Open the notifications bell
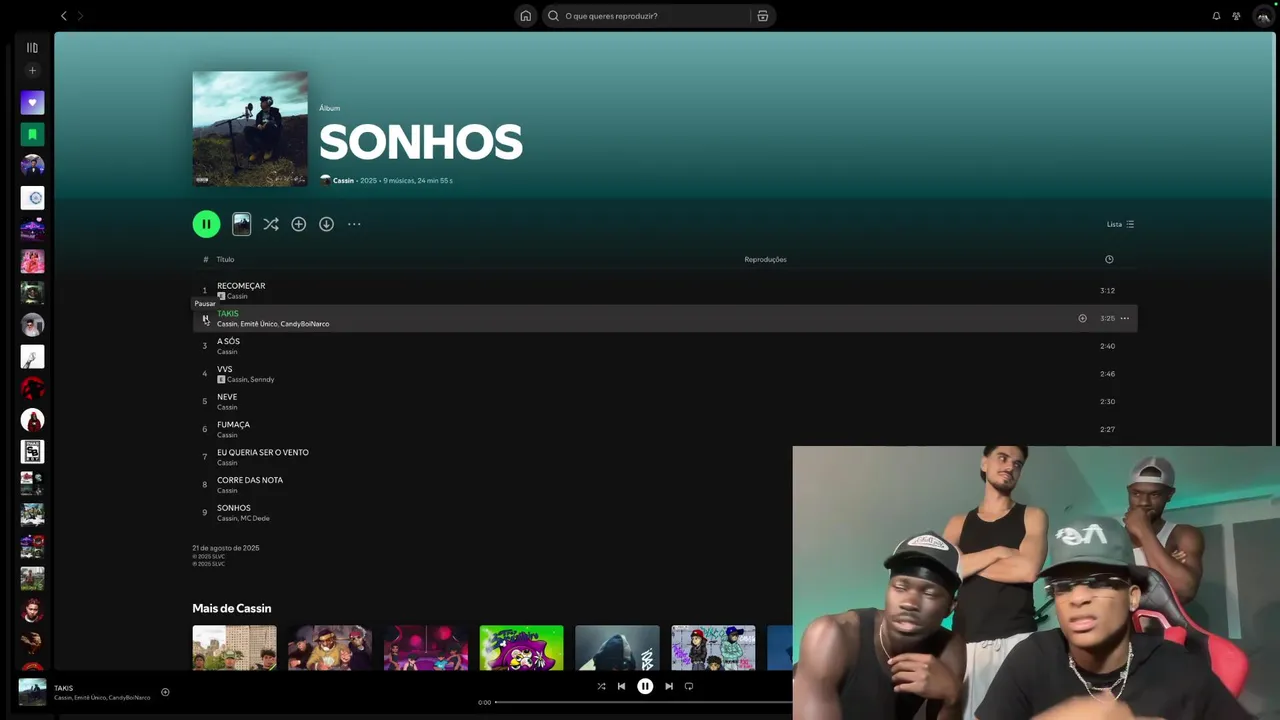Image resolution: width=1280 pixels, height=720 pixels. pos(1216,16)
